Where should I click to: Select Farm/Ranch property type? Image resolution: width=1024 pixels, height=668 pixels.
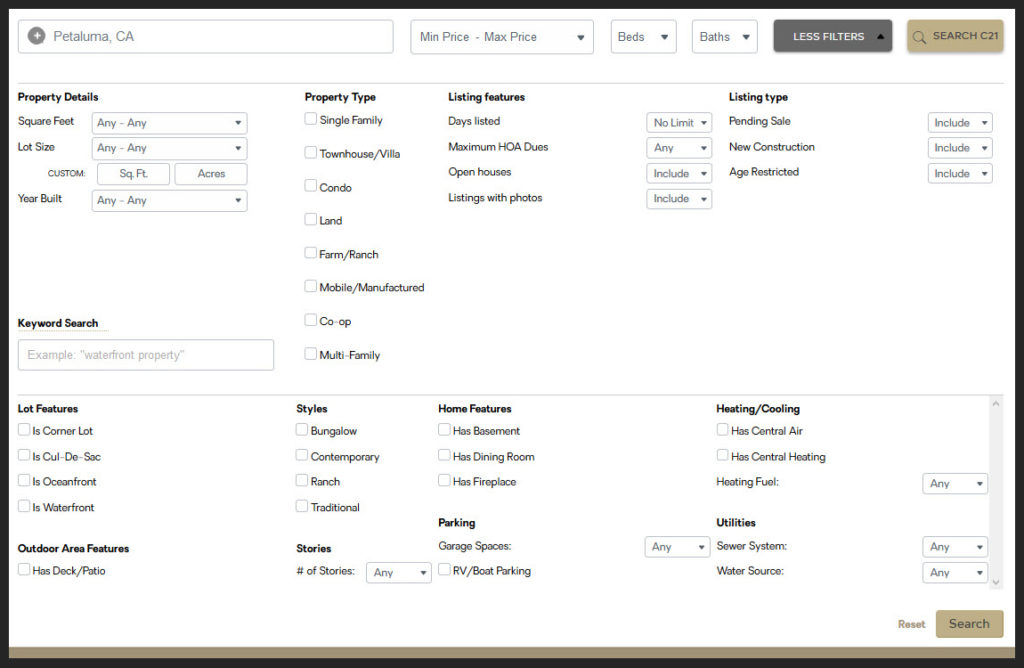tap(310, 253)
